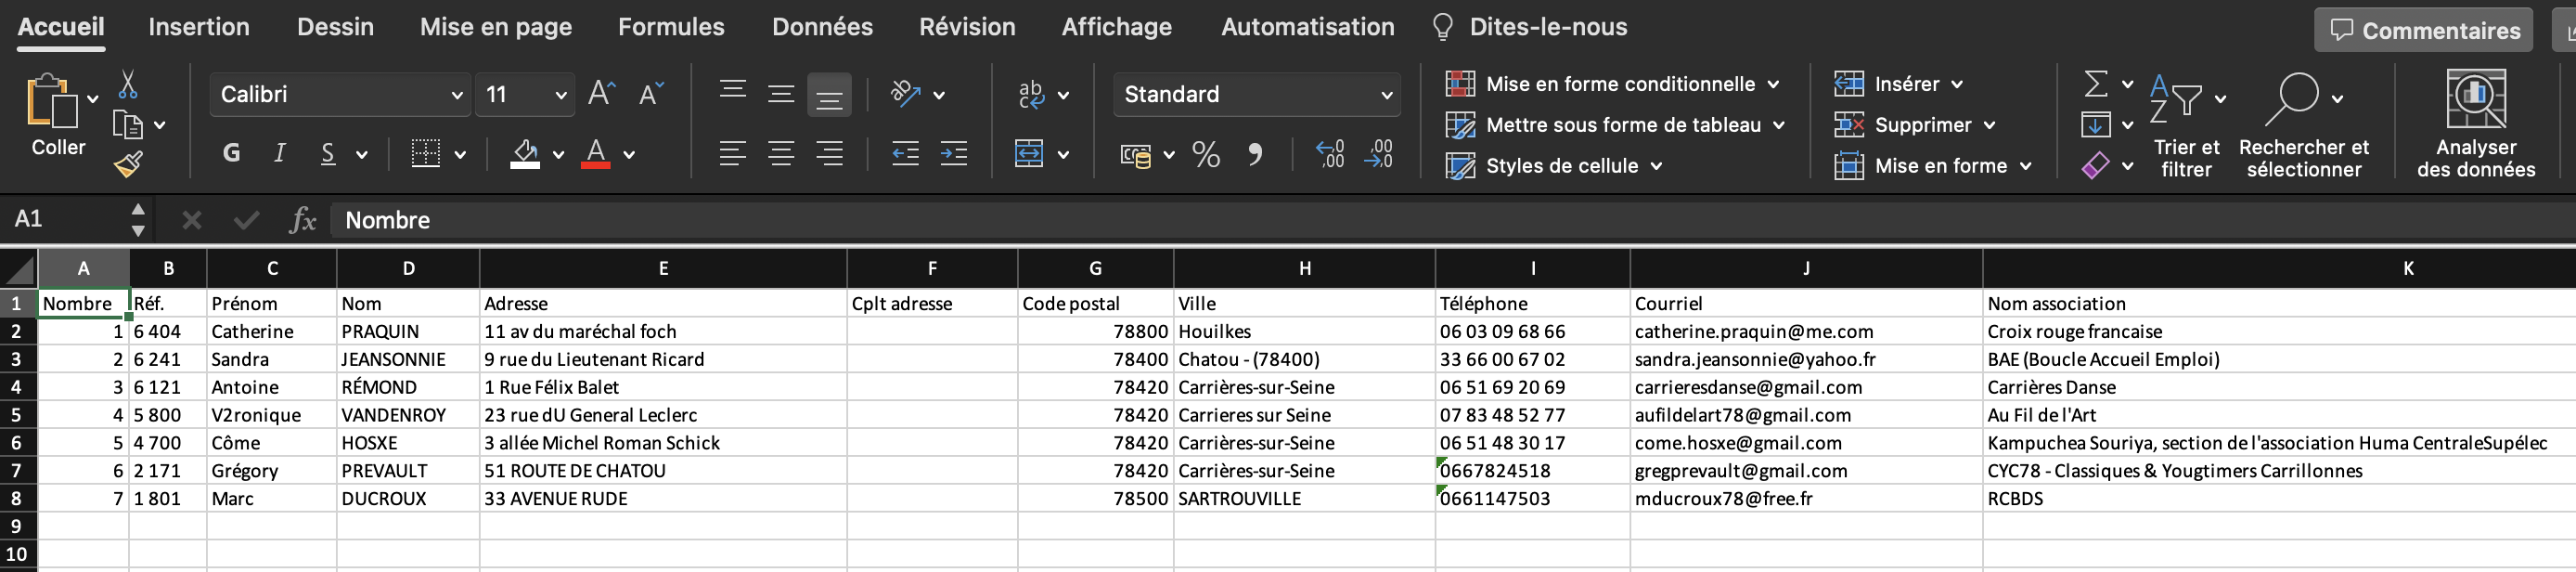Align text to the left
This screenshot has height=572, width=2576.
click(732, 153)
